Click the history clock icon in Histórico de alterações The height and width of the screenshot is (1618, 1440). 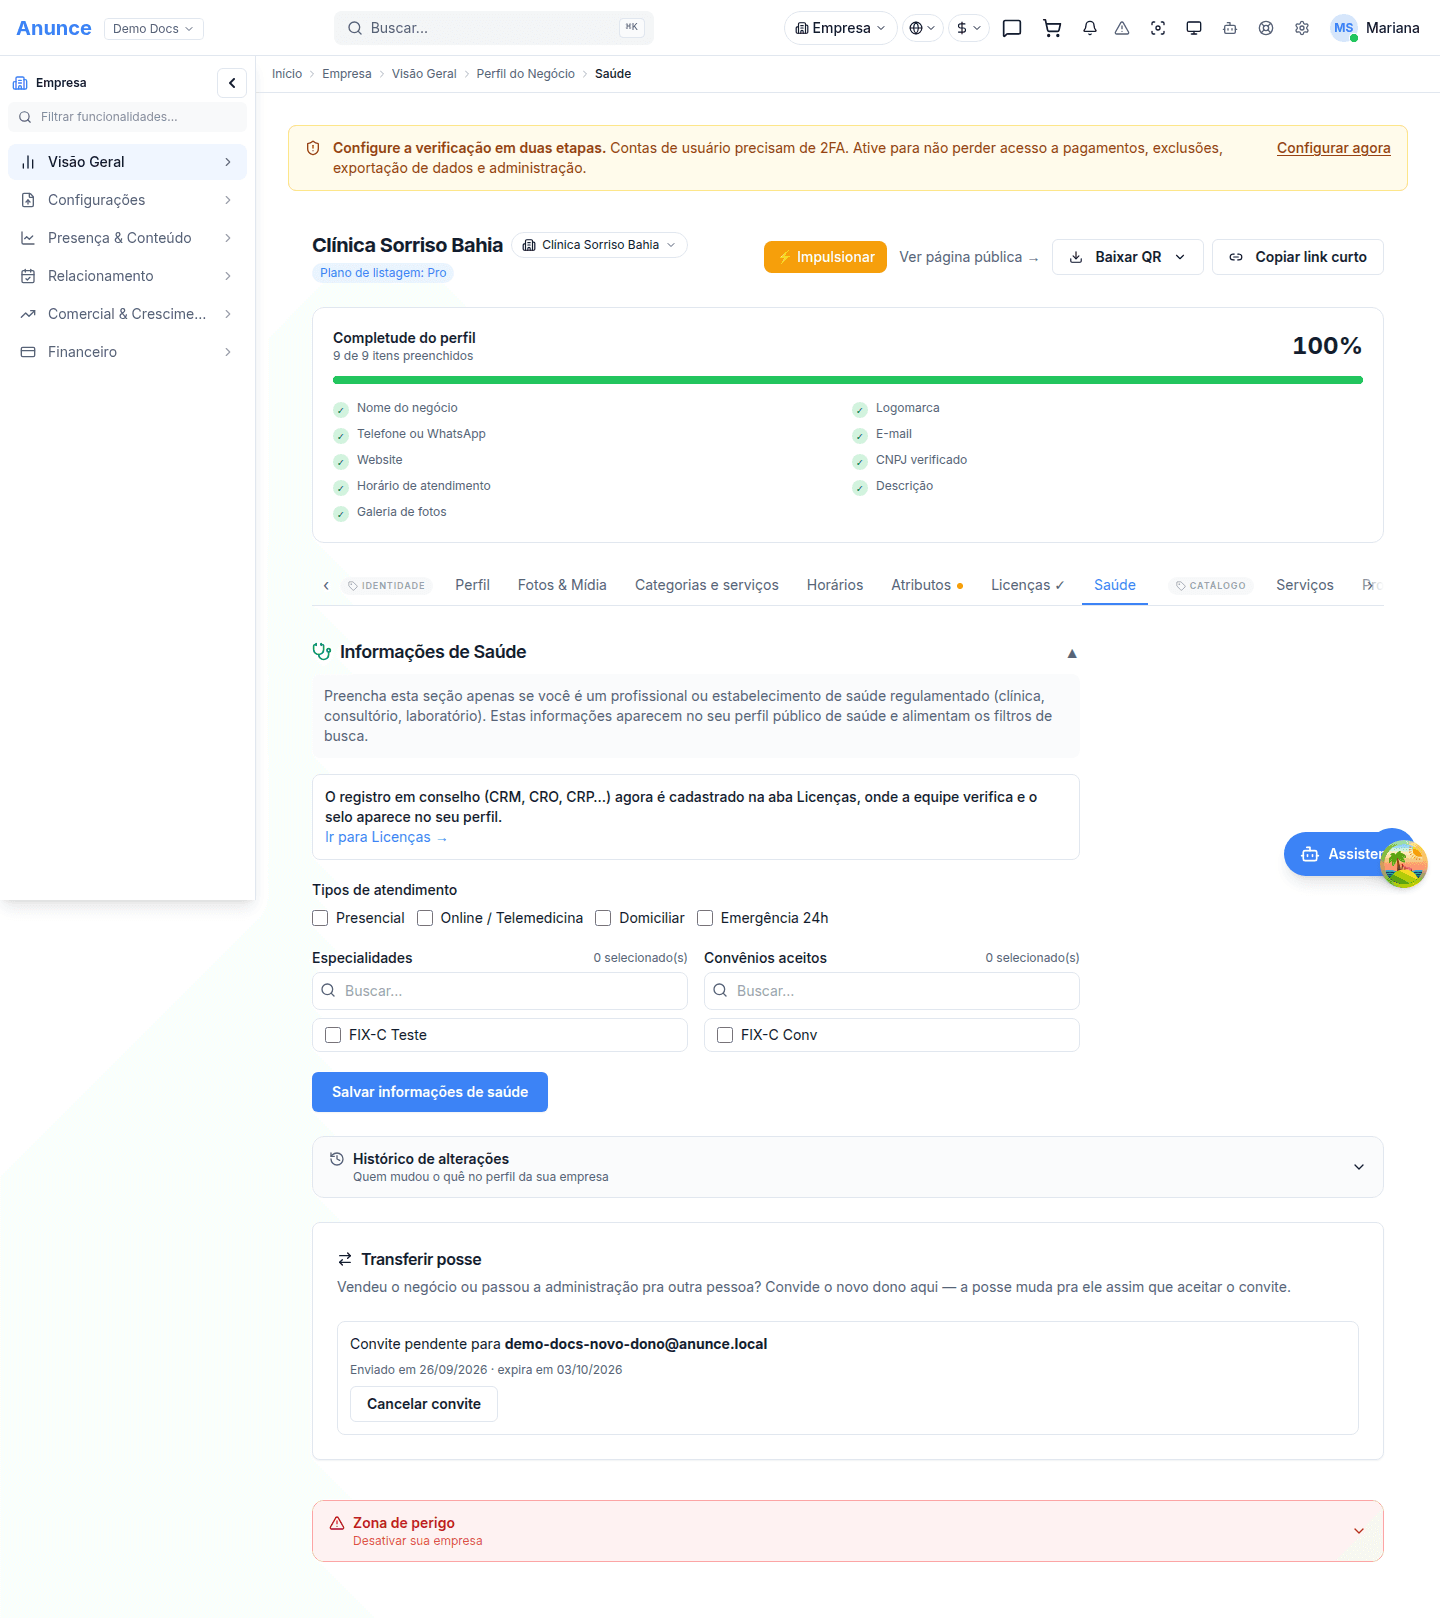coord(337,1159)
